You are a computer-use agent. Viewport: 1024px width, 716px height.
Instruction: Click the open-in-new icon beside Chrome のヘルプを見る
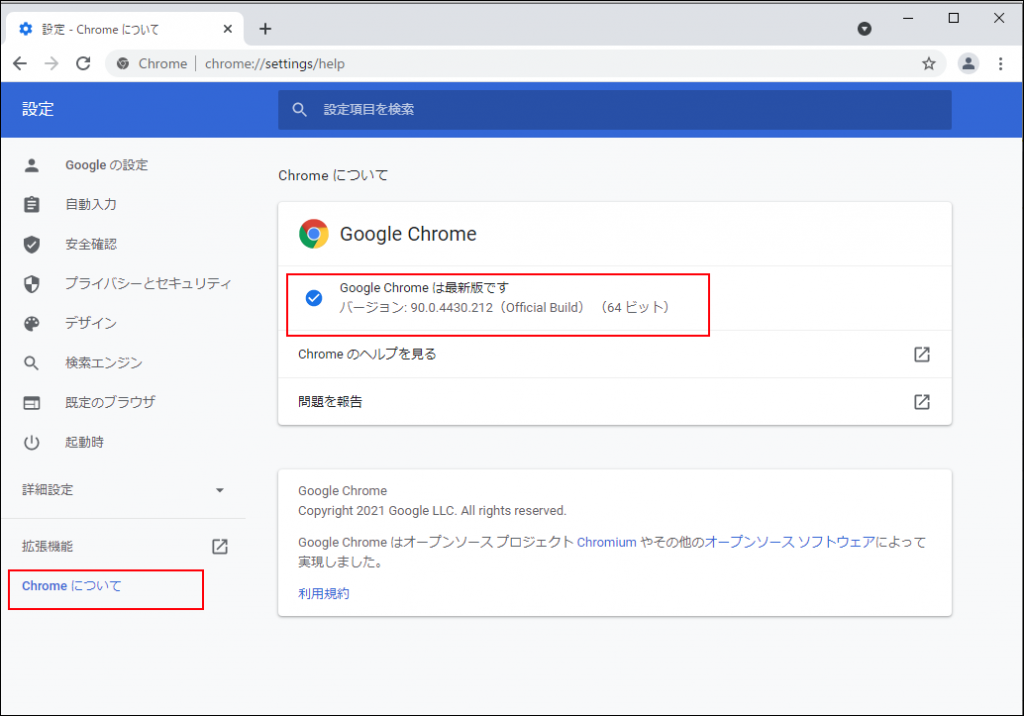[x=921, y=354]
